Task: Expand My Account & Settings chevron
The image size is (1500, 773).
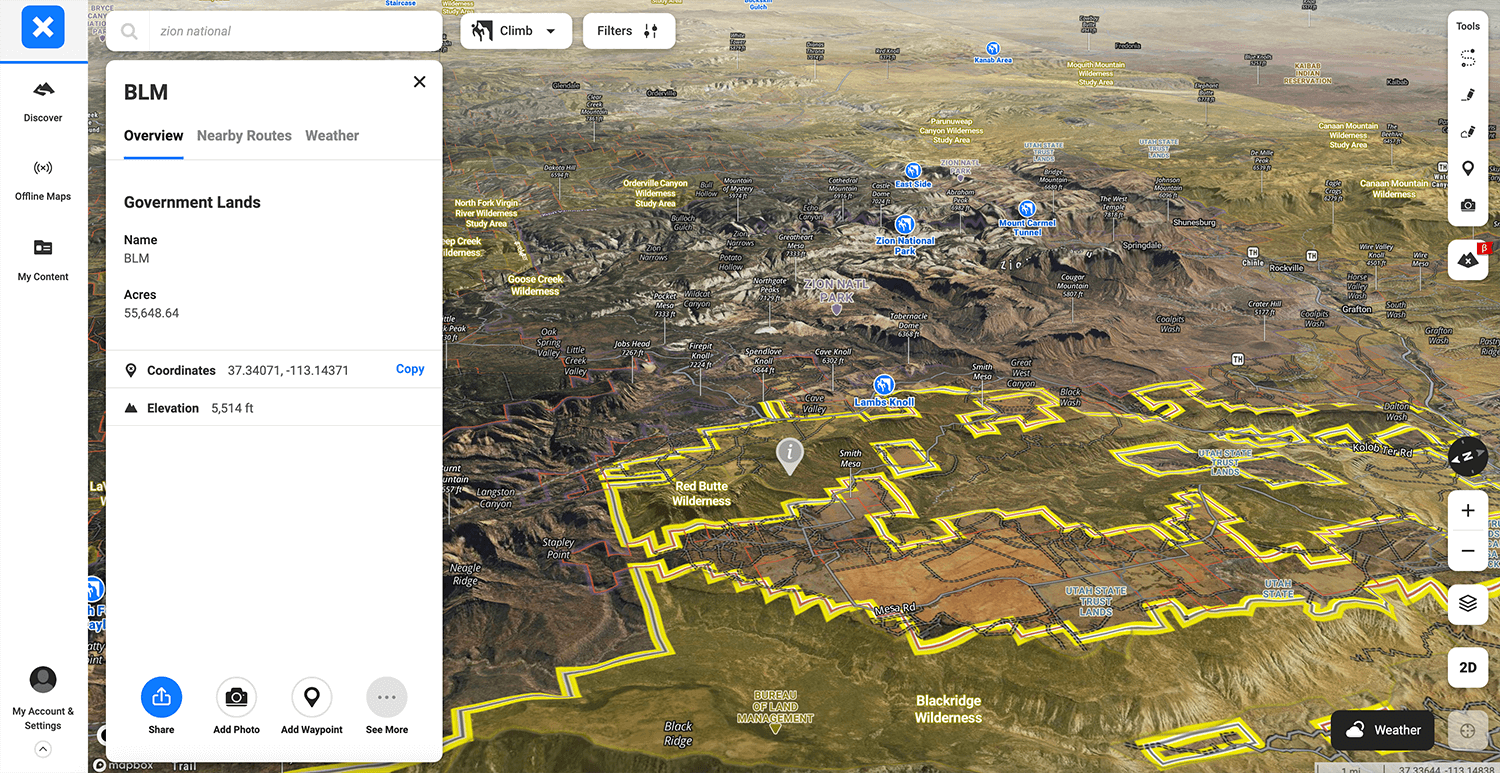Action: [43, 749]
